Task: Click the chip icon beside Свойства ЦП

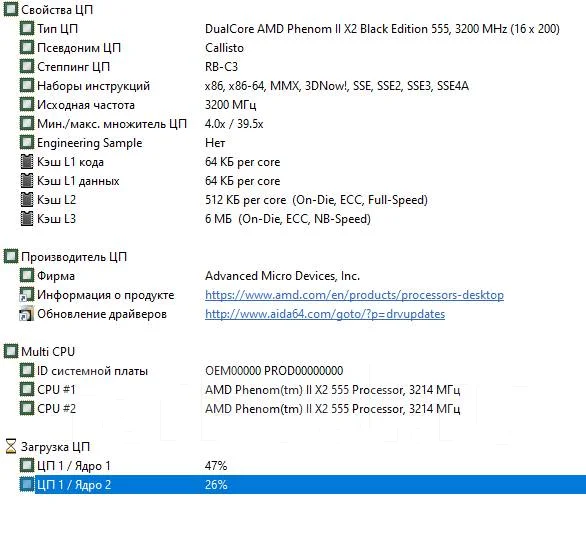Action: point(10,9)
